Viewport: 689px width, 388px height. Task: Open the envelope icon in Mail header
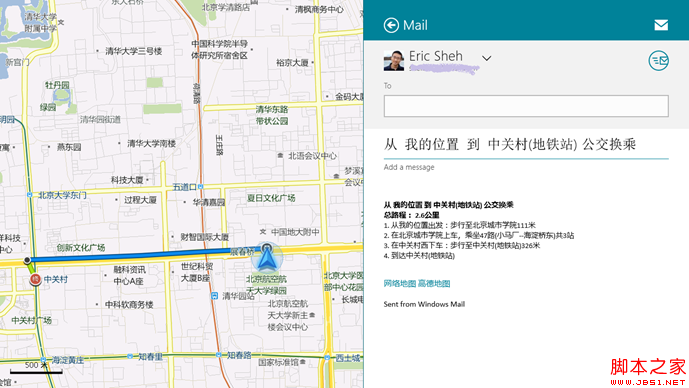click(x=661, y=25)
